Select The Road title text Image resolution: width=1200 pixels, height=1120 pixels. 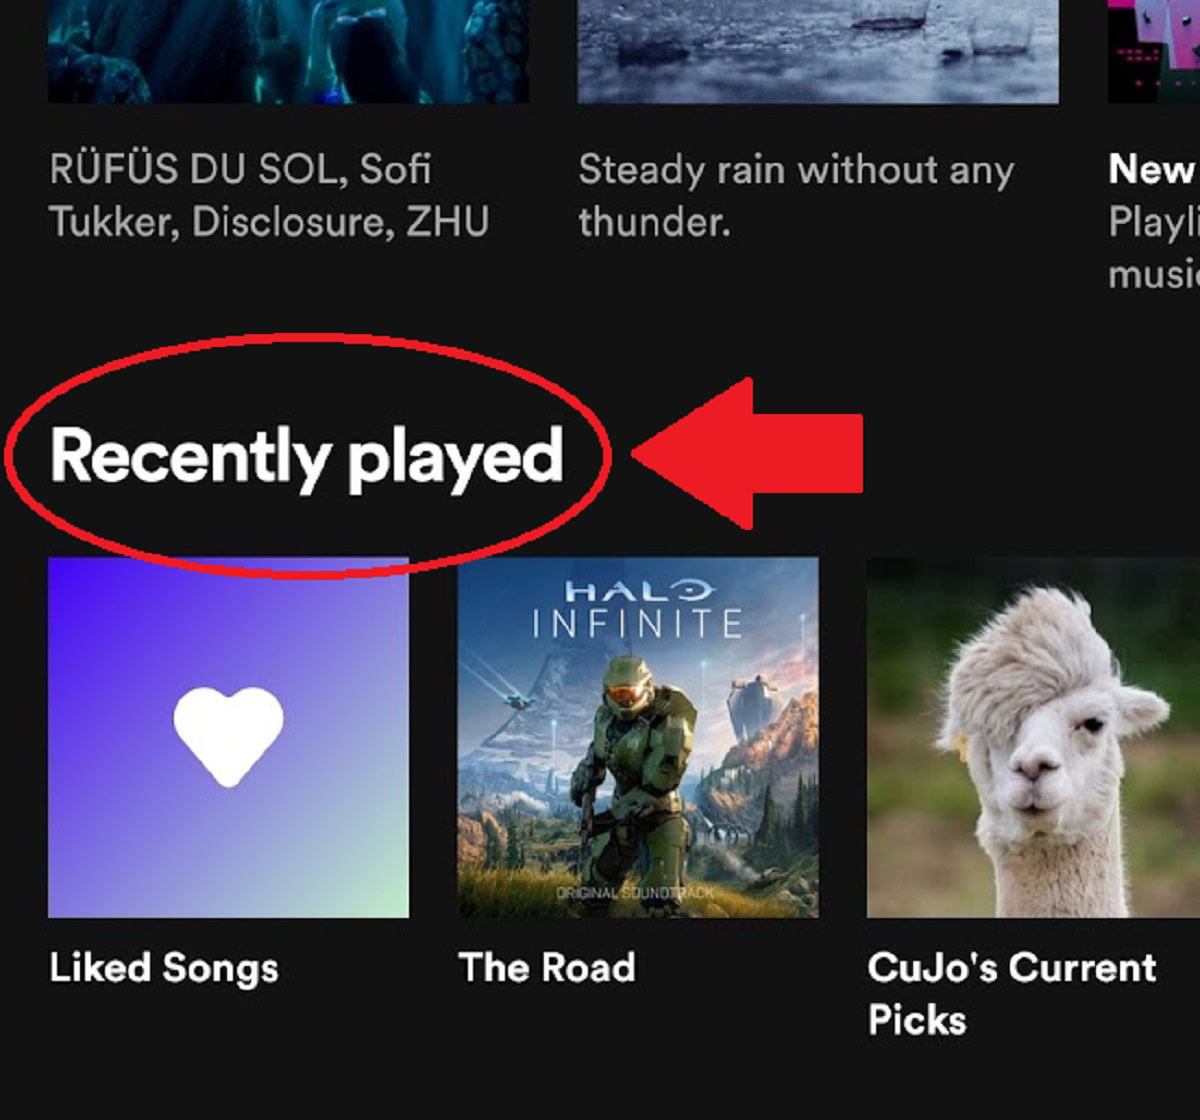(x=547, y=968)
